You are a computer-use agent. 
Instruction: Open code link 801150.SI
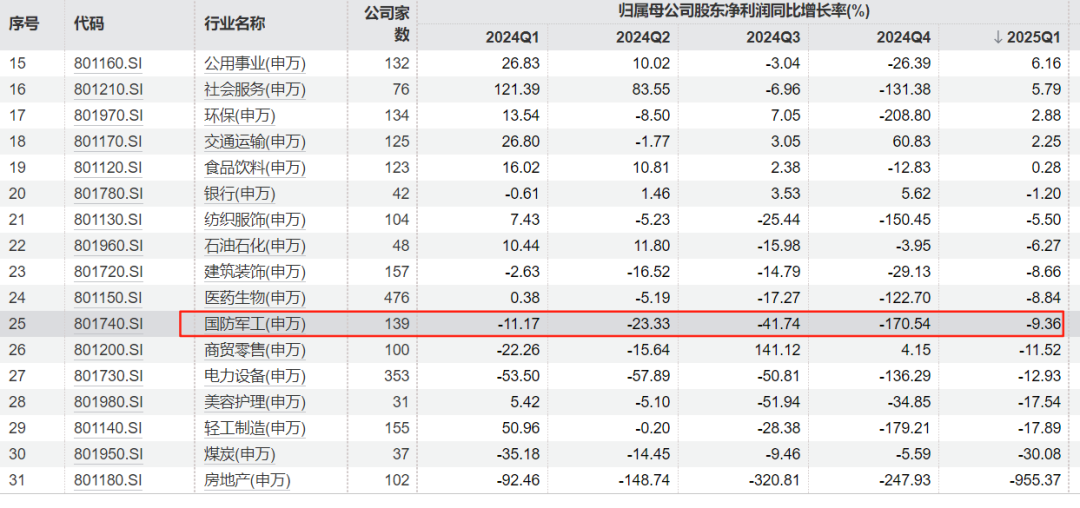(x=108, y=297)
